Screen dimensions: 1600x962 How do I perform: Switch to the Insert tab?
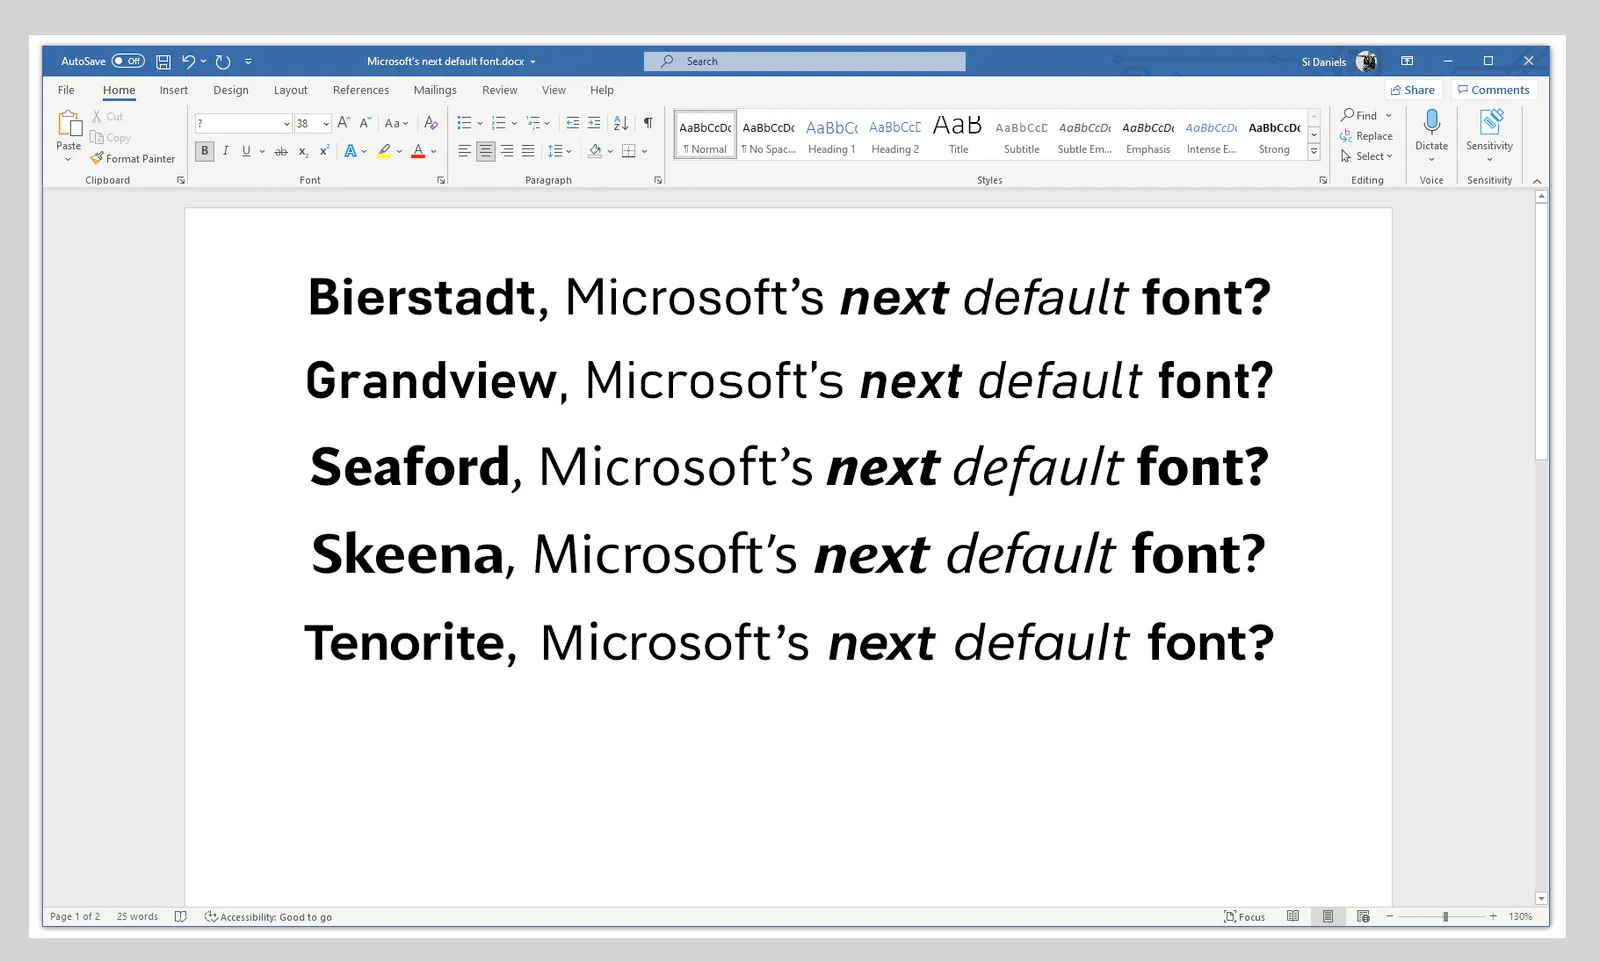coord(174,90)
